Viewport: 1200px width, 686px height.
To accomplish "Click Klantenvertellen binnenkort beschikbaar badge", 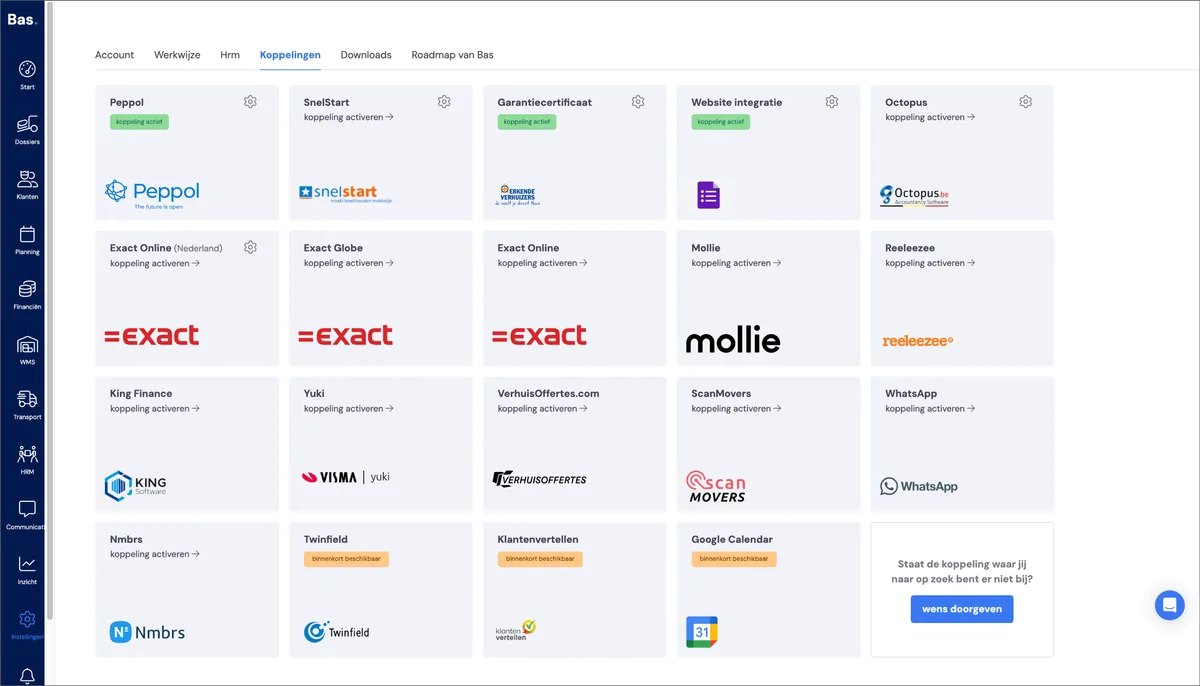I will [x=540, y=559].
